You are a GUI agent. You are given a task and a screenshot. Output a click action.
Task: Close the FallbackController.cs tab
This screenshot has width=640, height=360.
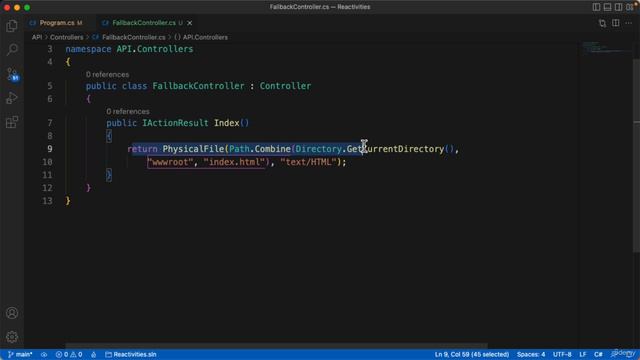189,23
